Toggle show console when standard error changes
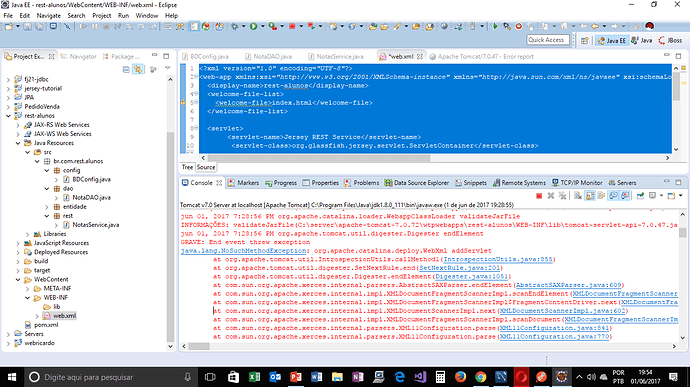The image size is (690, 387). coord(625,195)
